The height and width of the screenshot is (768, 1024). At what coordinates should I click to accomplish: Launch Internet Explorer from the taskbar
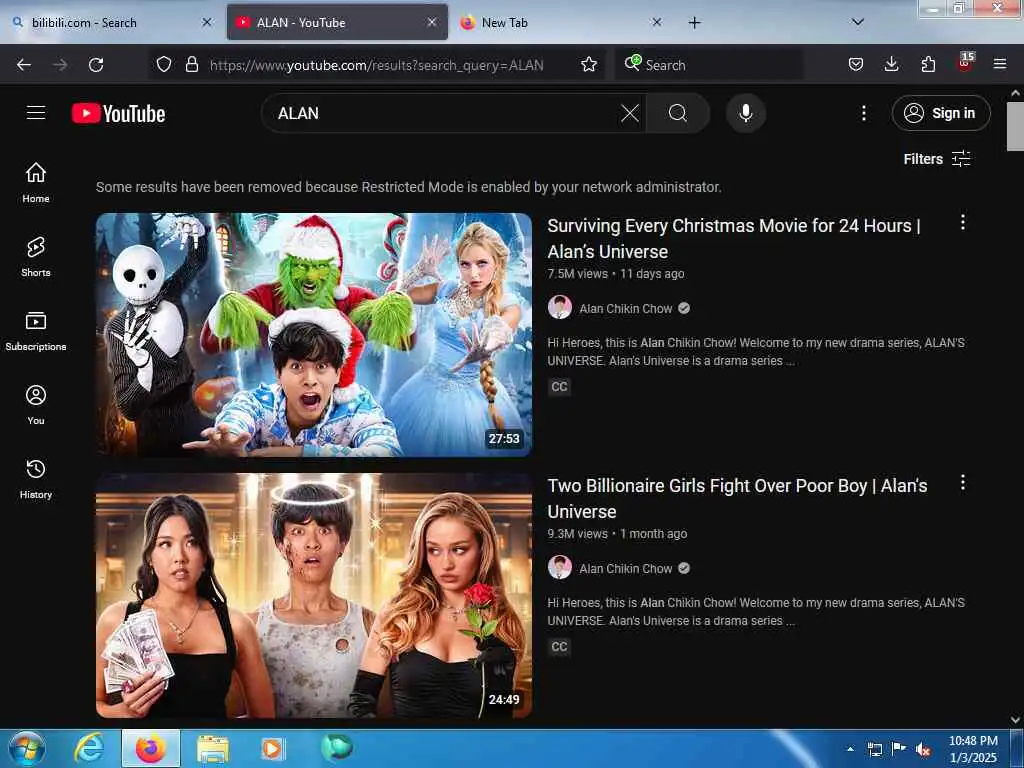click(88, 748)
